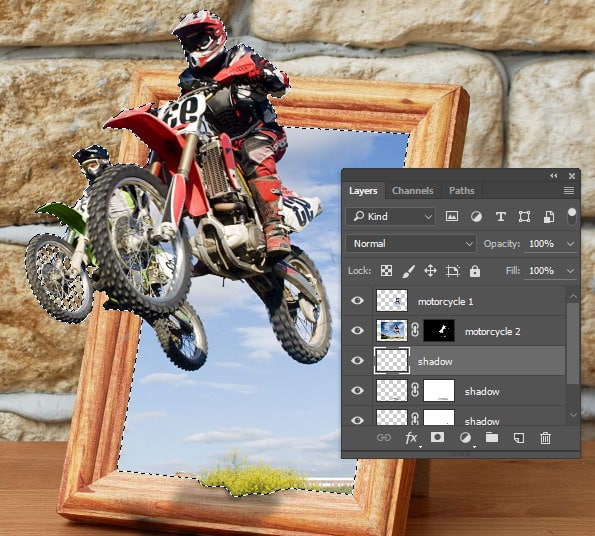Screen dimensions: 595x536
Task: Add layer mask icon
Action: tap(437, 437)
